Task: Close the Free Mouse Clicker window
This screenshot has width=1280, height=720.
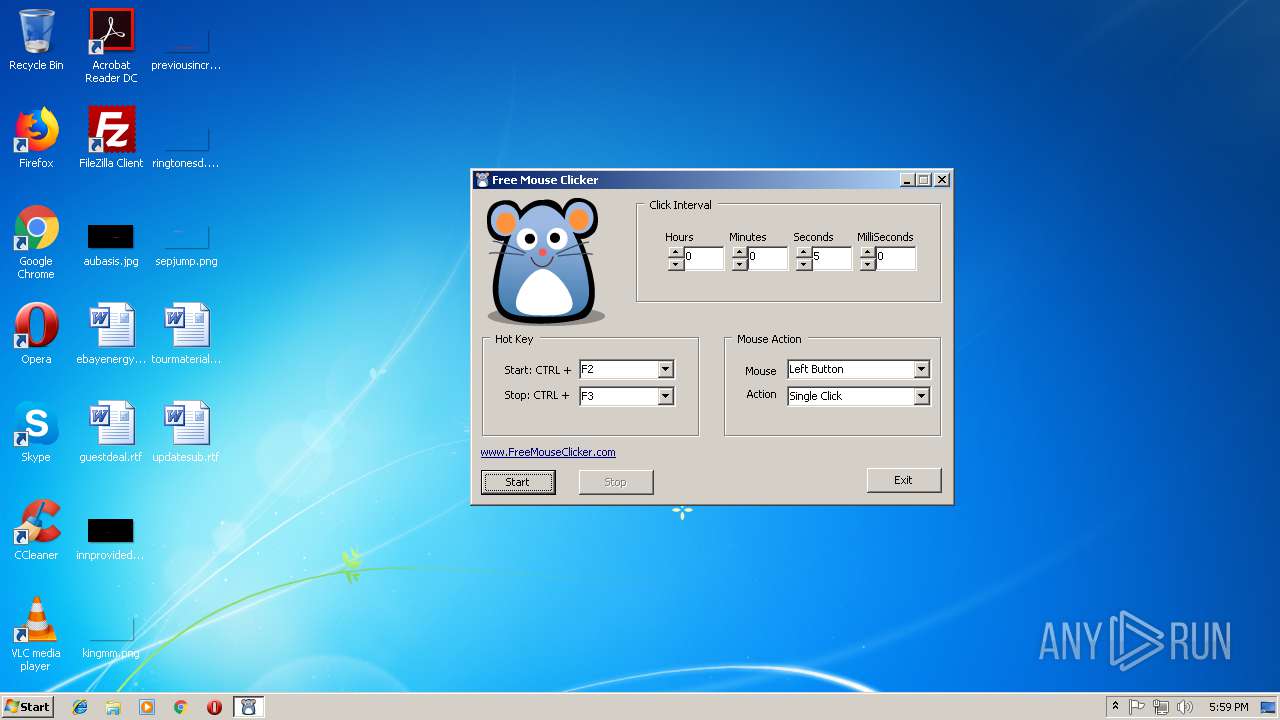Action: (942, 180)
